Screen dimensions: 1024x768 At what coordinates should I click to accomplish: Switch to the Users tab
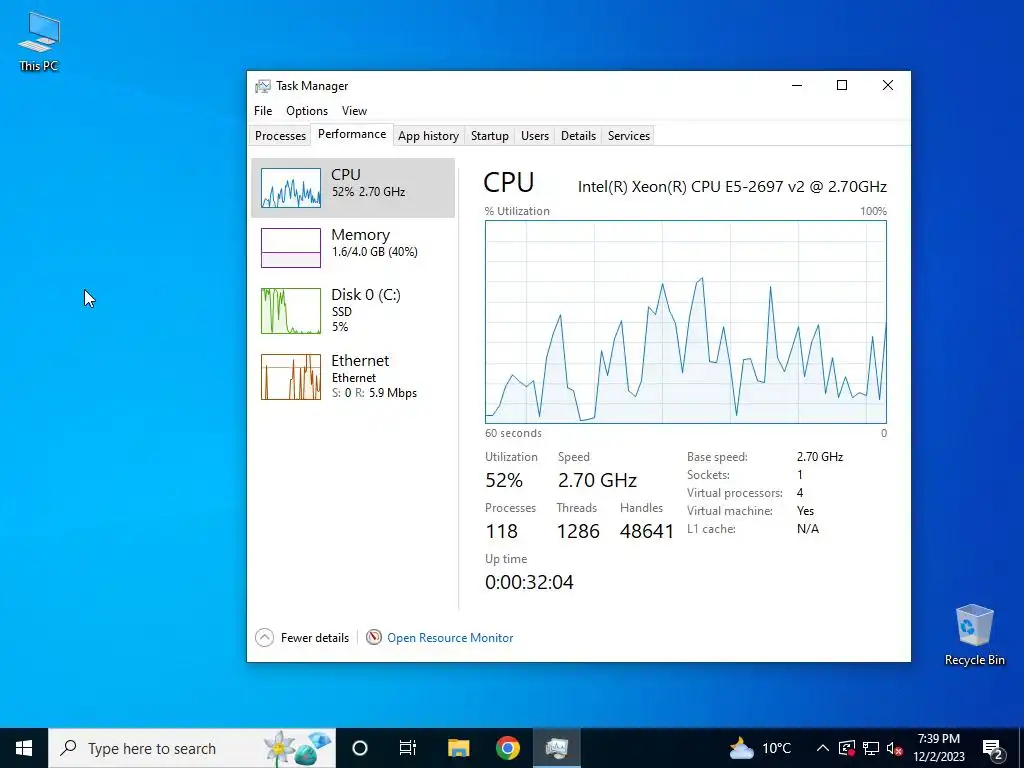(x=535, y=136)
